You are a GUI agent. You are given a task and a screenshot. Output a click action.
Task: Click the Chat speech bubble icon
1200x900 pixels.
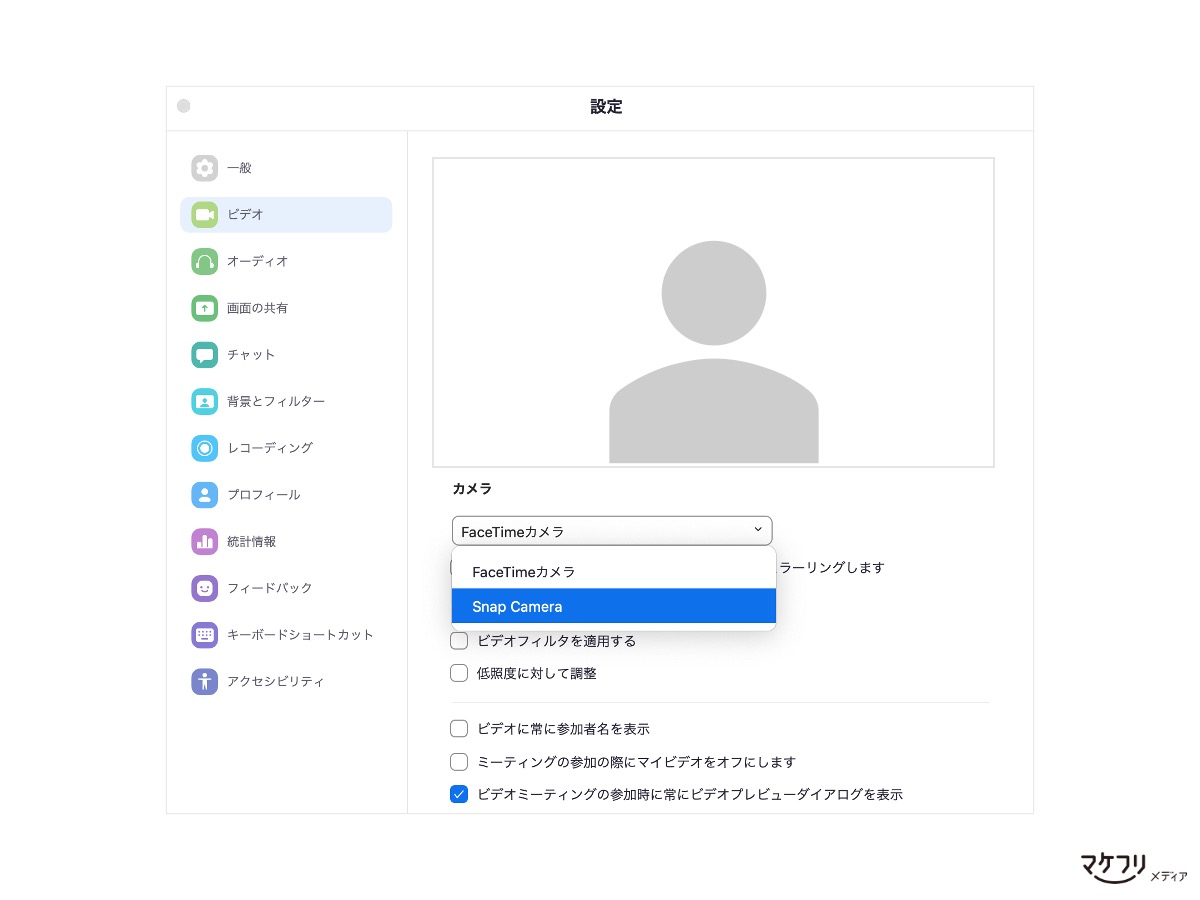(204, 355)
